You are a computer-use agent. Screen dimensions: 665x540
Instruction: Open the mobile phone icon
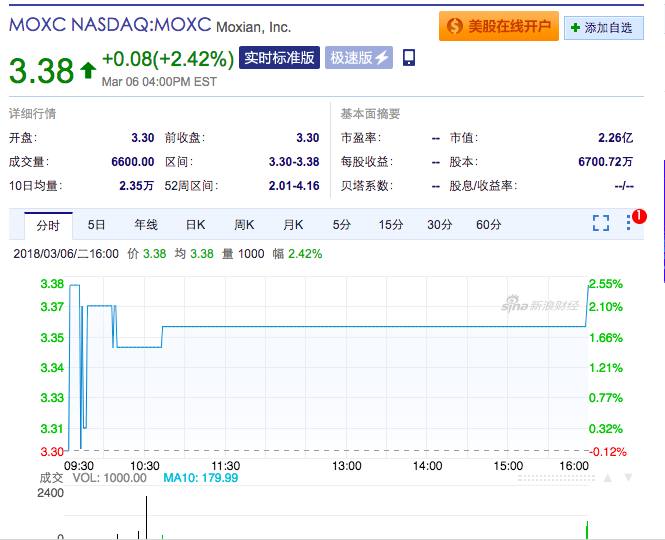409,58
